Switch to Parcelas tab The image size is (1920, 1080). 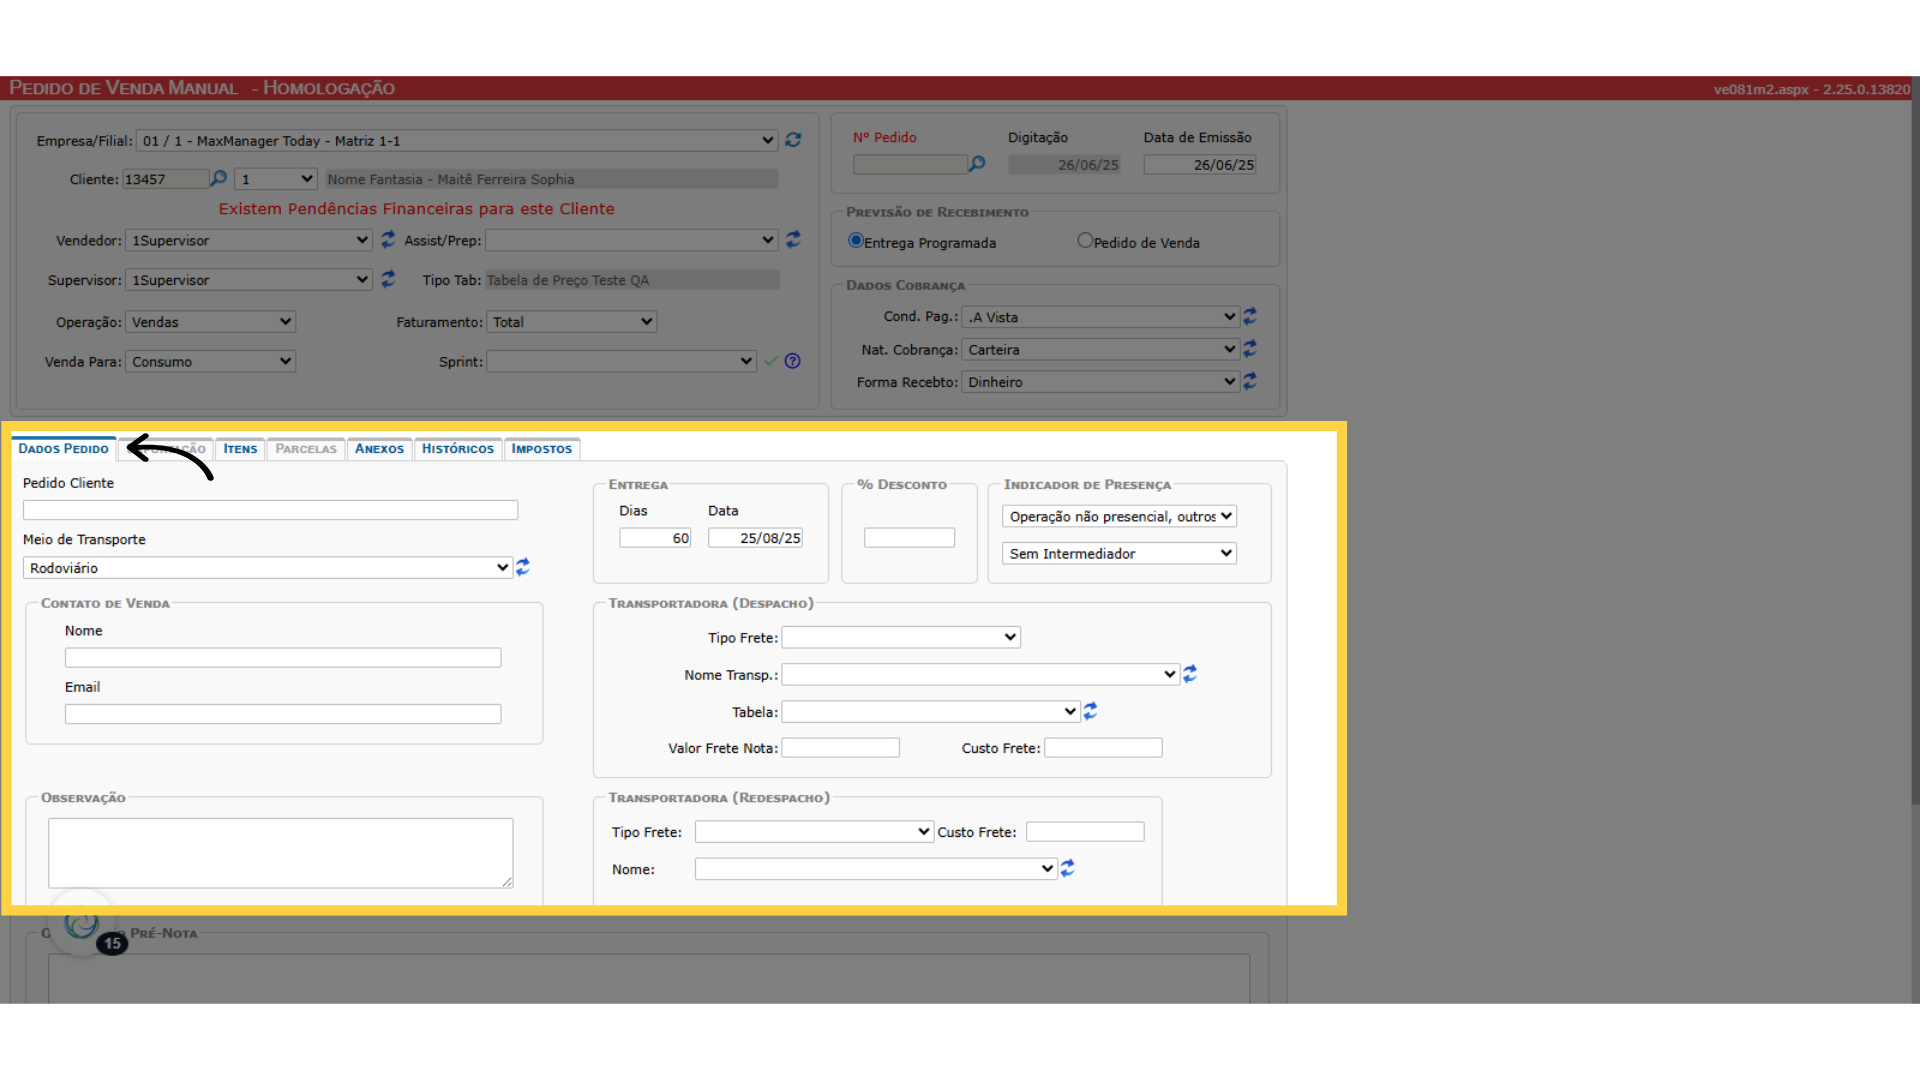click(306, 449)
